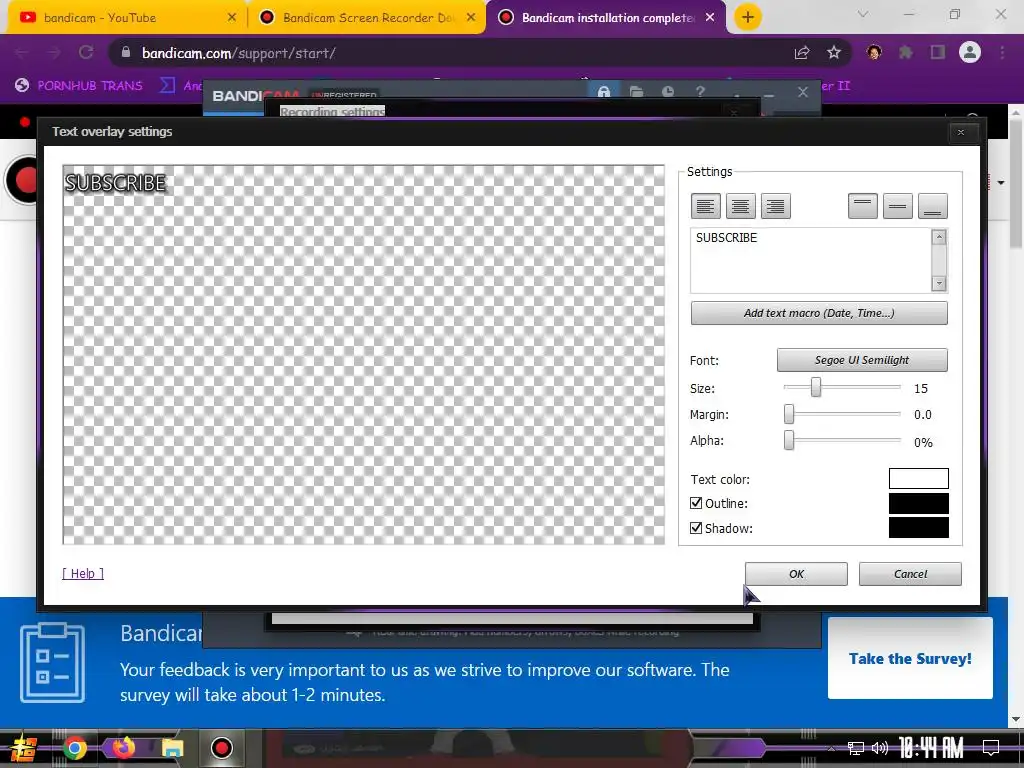Show hidden tray icons chevron
The height and width of the screenshot is (768, 1024).
click(x=831, y=748)
